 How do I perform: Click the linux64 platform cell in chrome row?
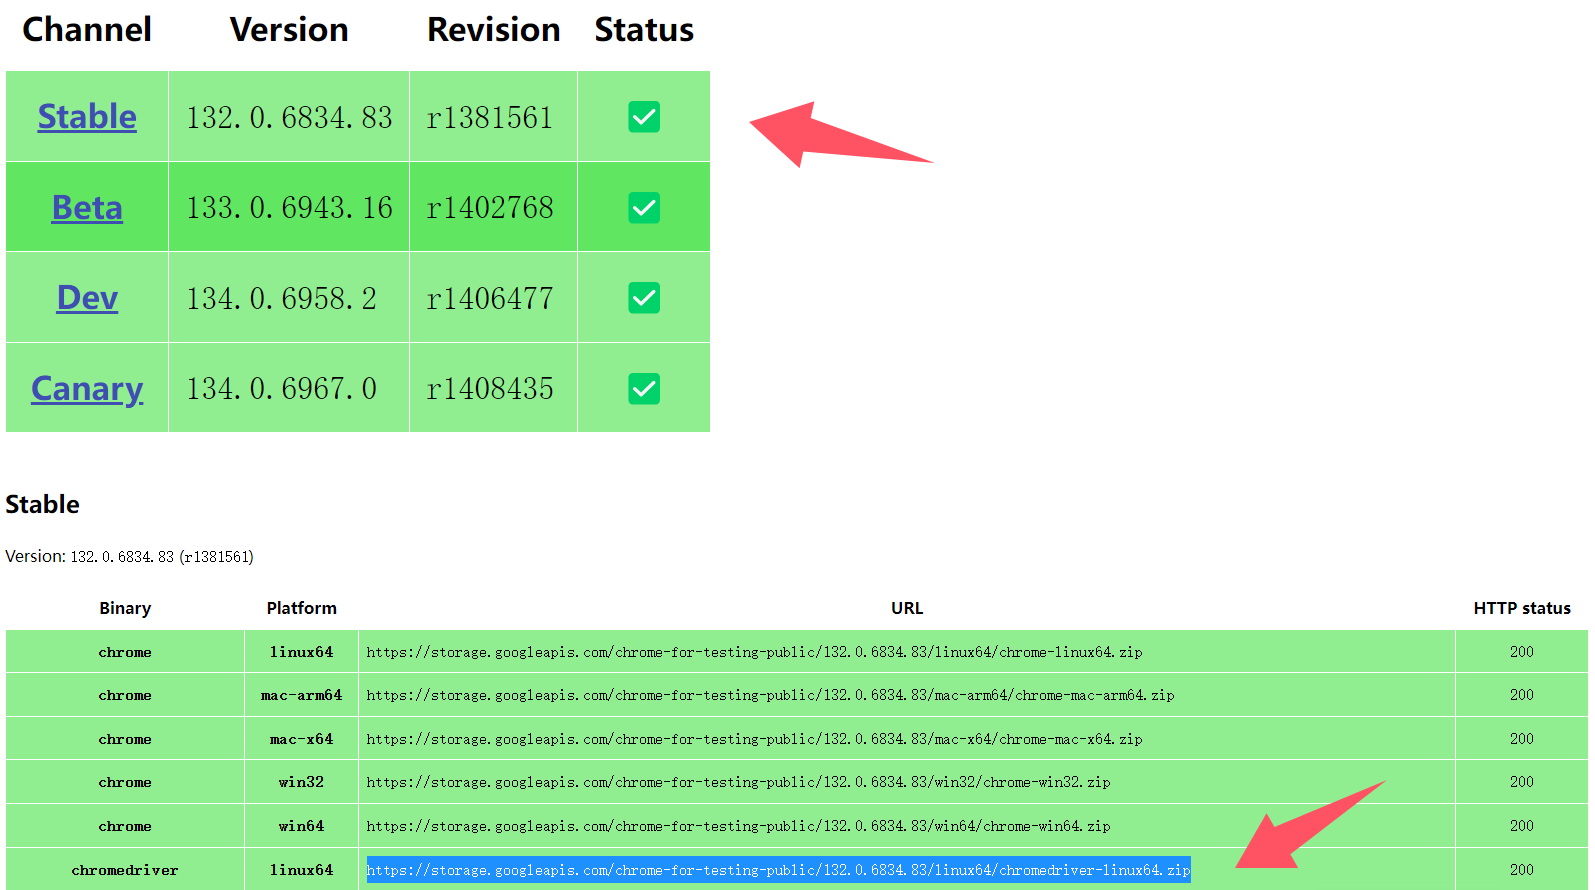point(301,652)
